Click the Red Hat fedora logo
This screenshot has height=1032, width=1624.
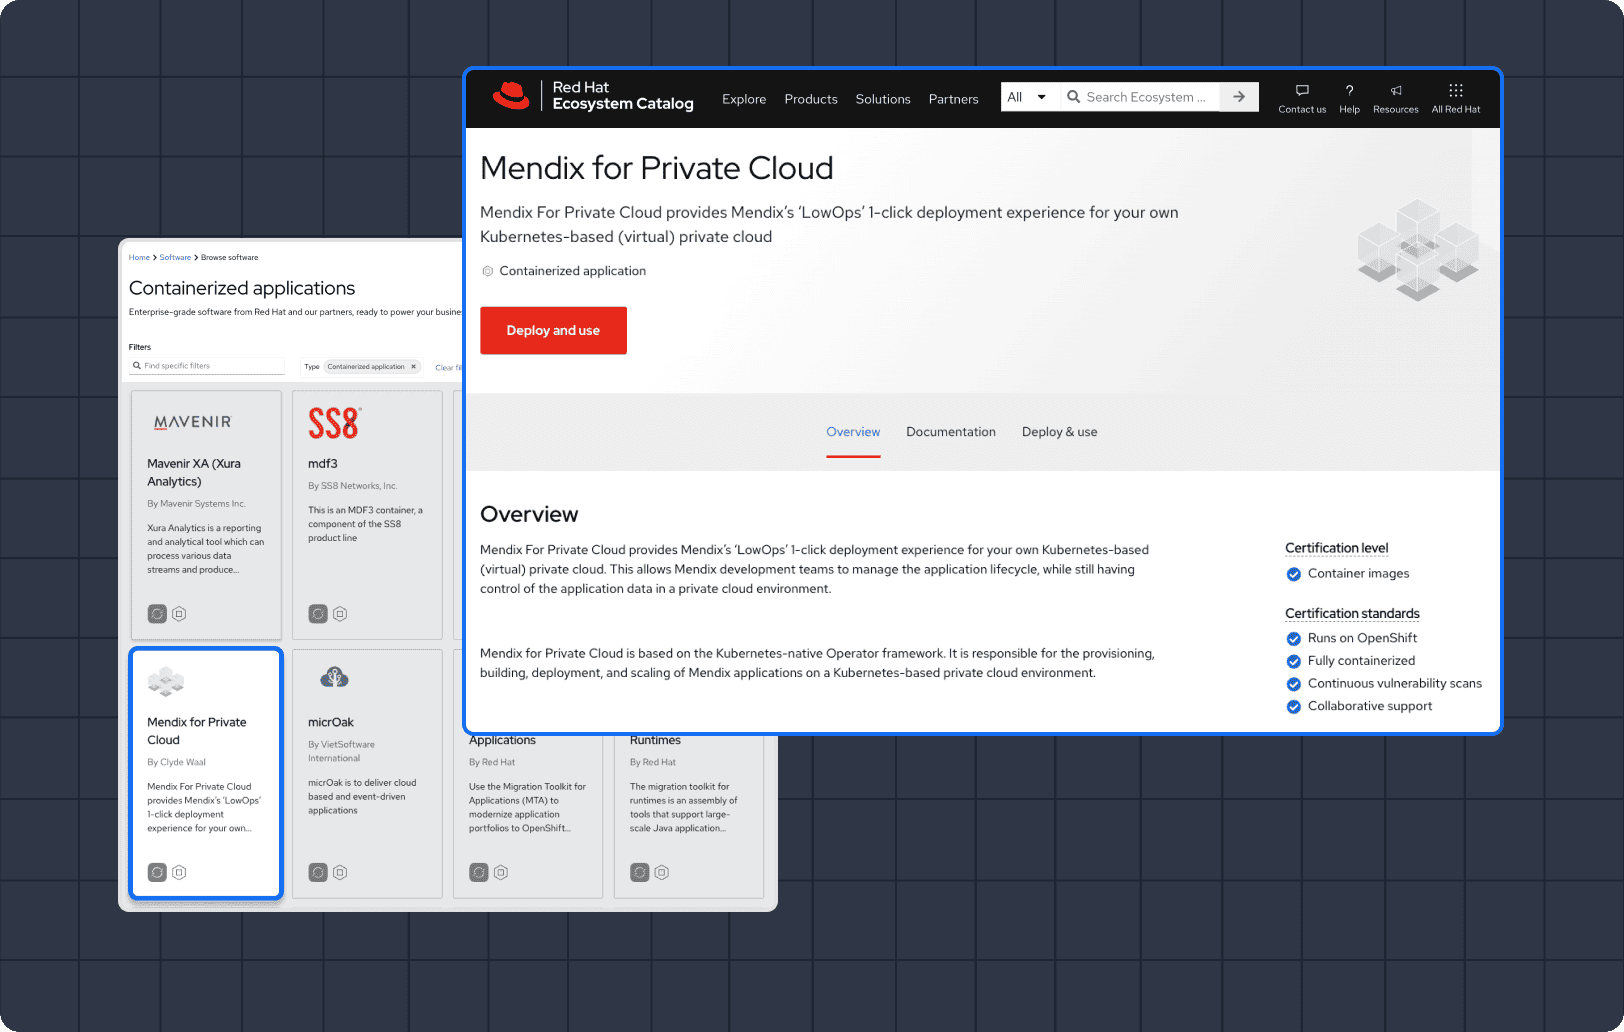pos(511,96)
